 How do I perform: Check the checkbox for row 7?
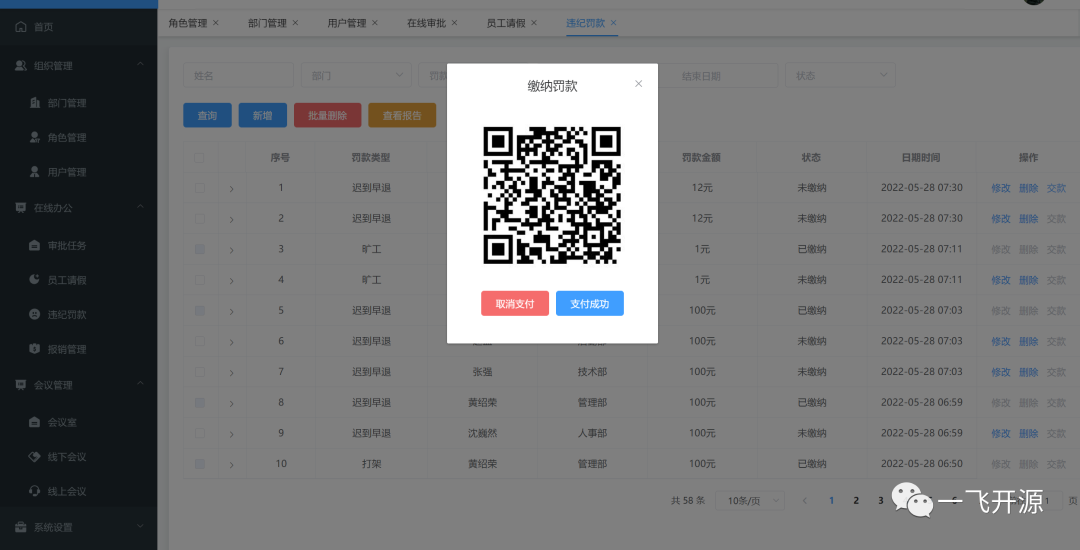pyautogui.click(x=199, y=372)
